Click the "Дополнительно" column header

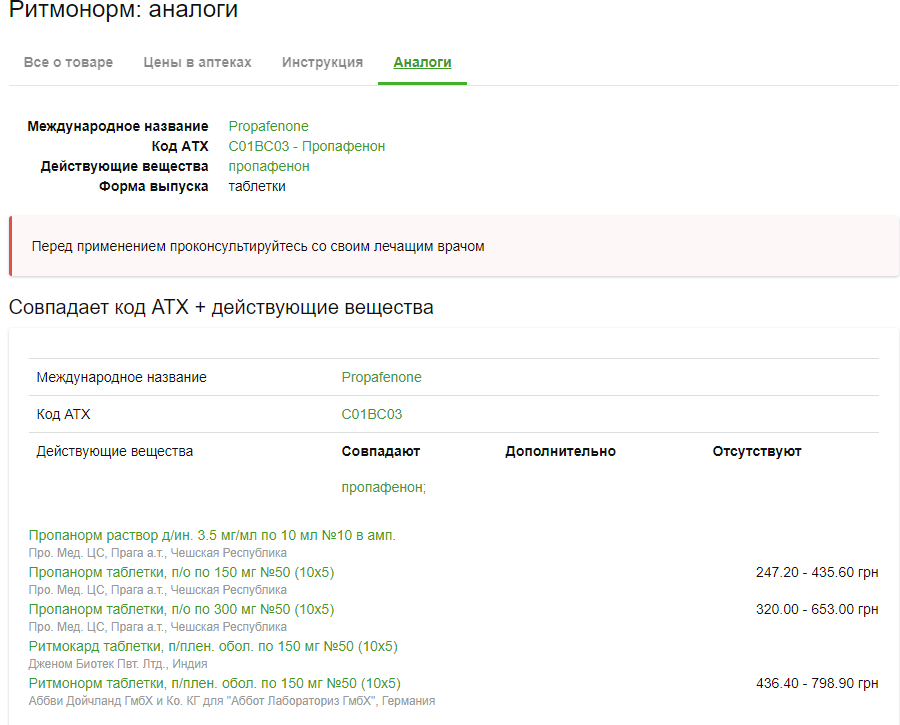coord(560,452)
